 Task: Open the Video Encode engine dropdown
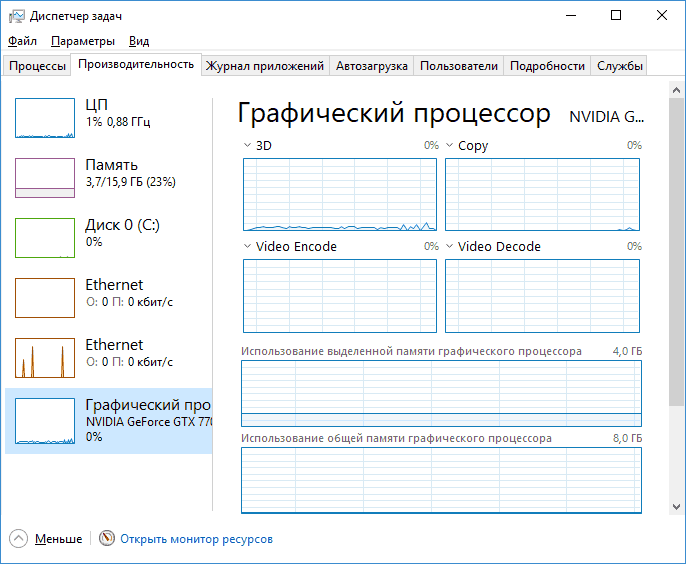coord(248,246)
